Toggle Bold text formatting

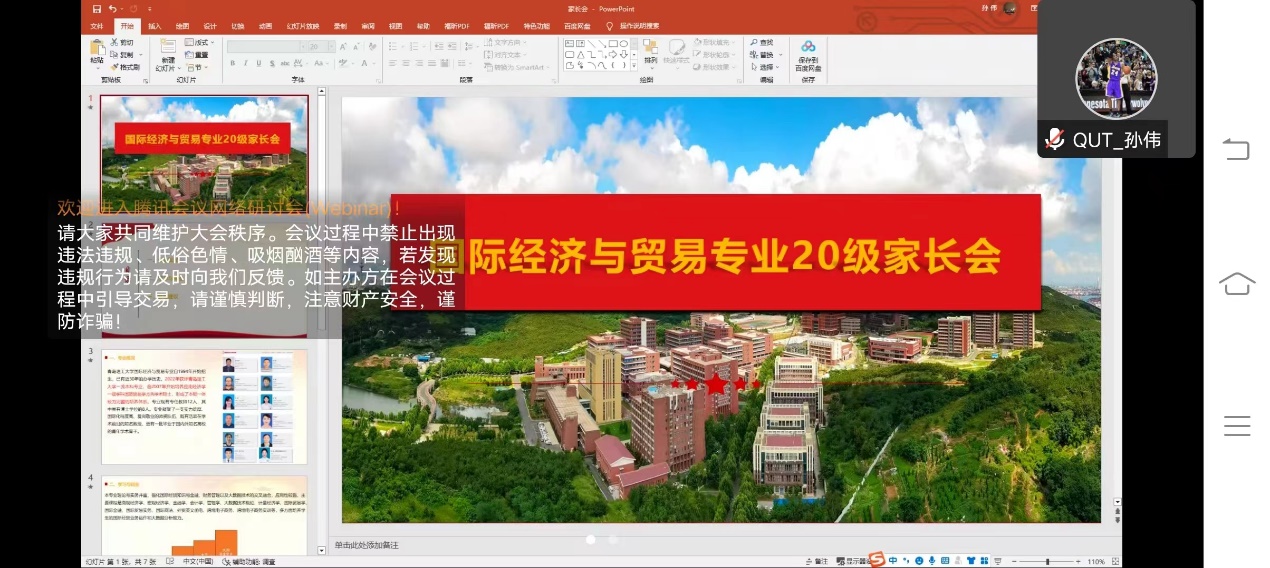point(232,63)
